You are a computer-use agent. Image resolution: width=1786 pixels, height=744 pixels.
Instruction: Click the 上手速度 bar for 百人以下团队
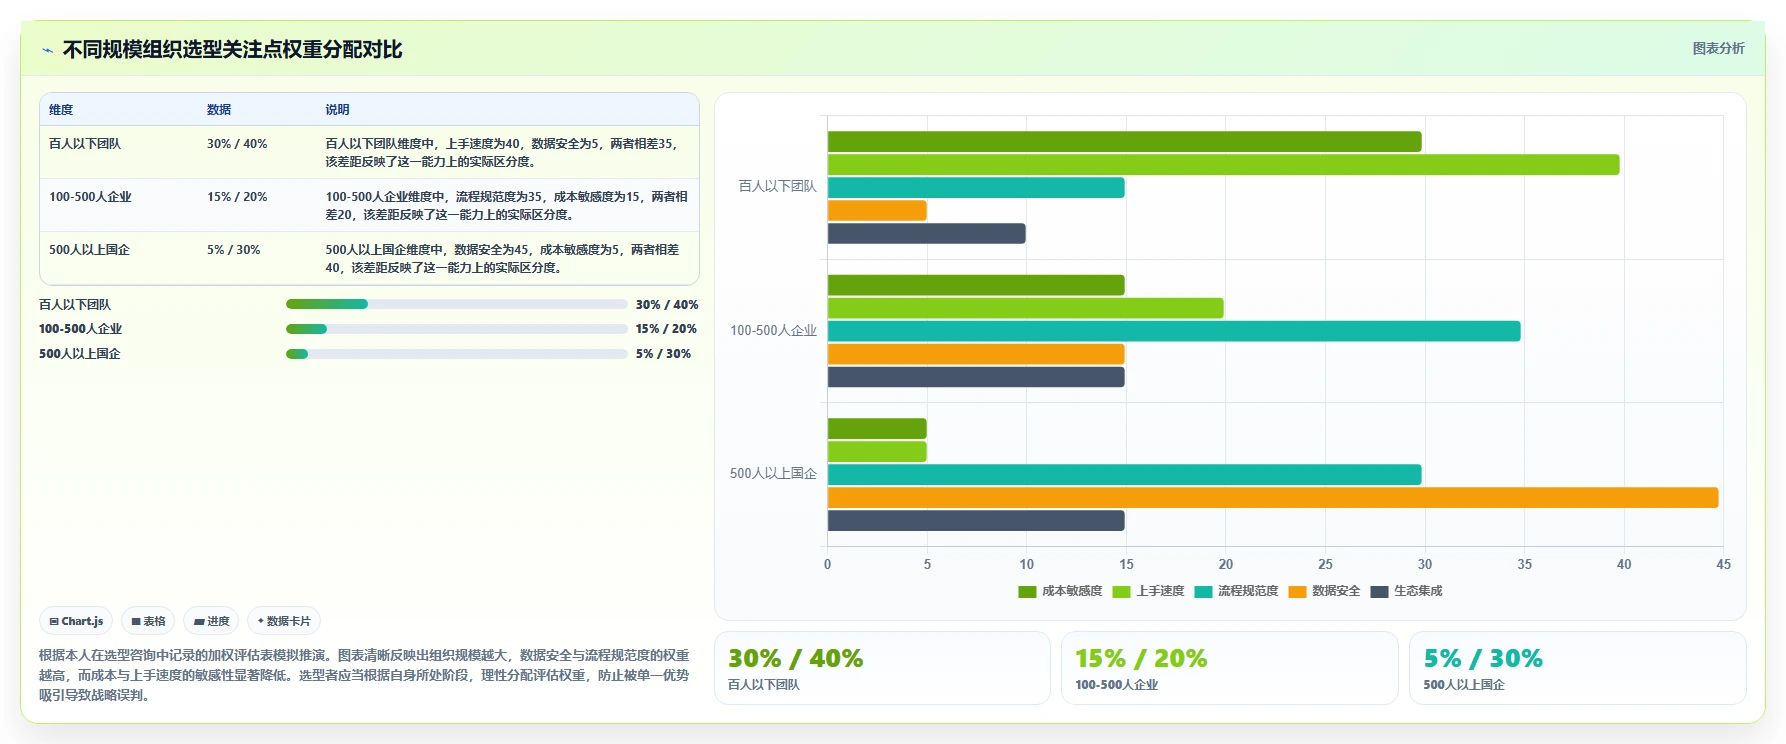coord(1223,165)
